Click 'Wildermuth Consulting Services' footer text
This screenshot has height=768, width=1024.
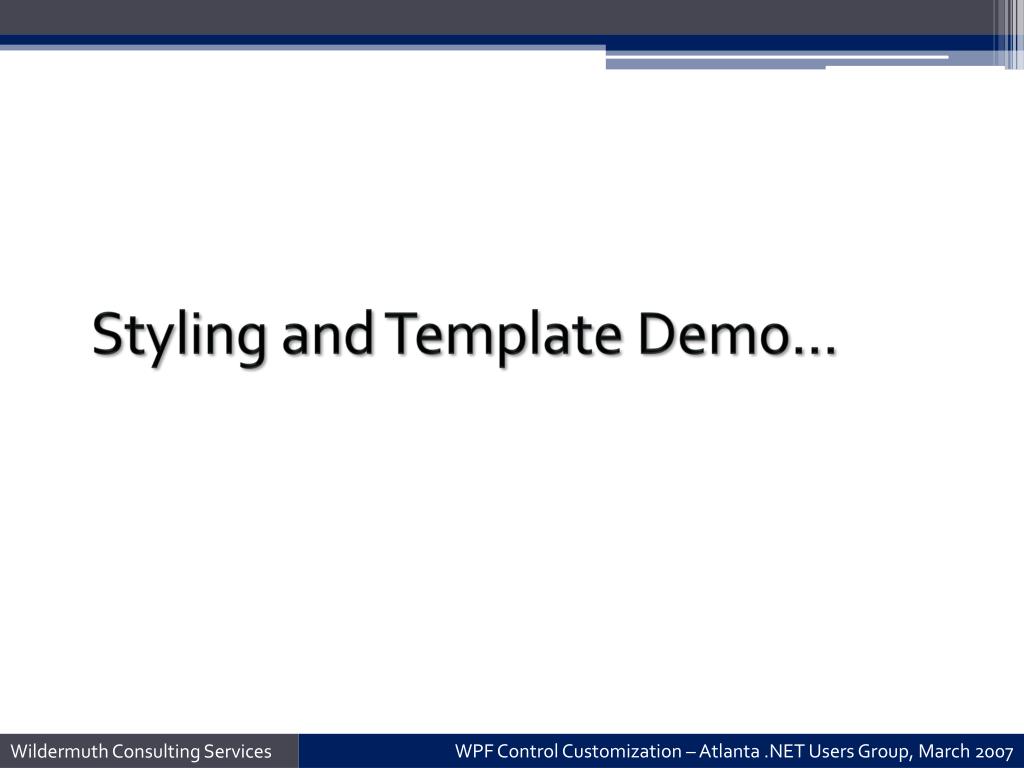click(x=141, y=751)
